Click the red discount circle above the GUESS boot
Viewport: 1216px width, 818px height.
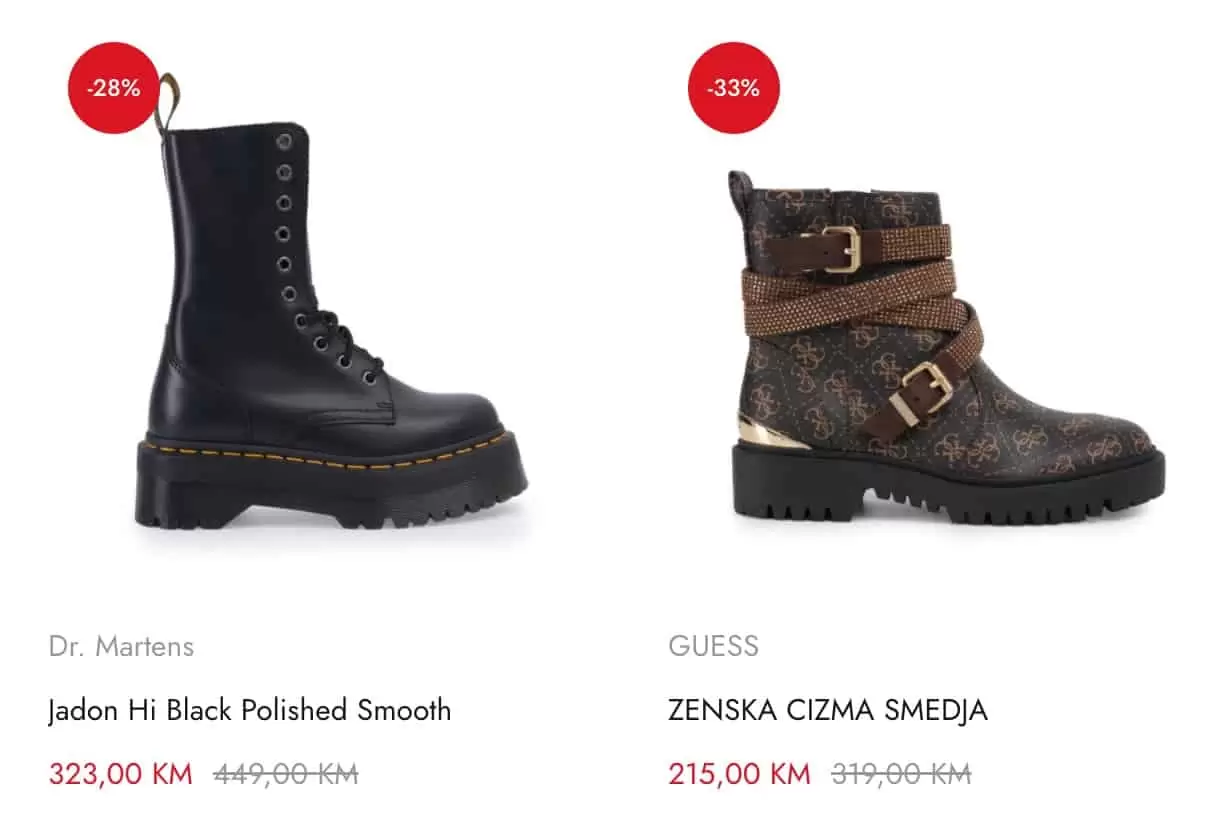pos(732,88)
